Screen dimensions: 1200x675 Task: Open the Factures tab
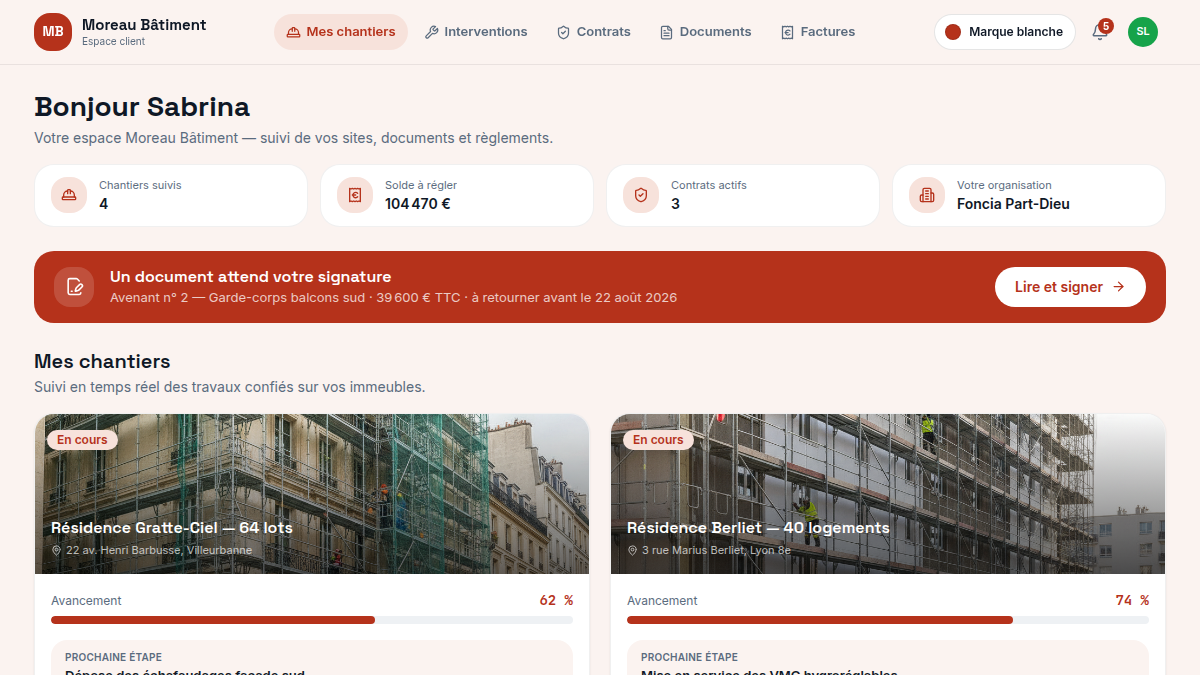818,32
